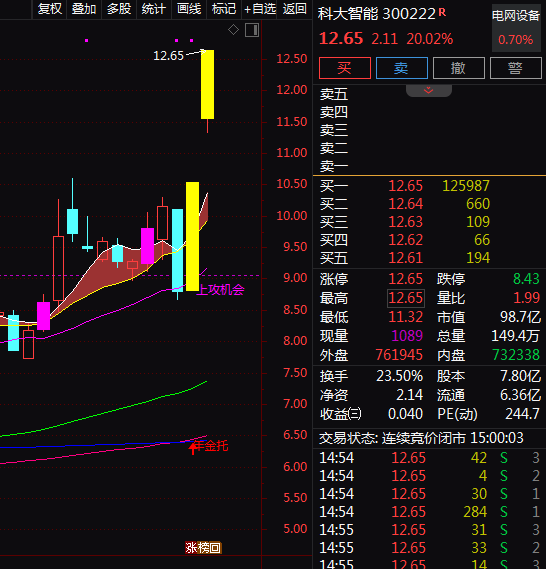Click the 总量 value 149.4万
The image size is (546, 569).
pos(515,336)
